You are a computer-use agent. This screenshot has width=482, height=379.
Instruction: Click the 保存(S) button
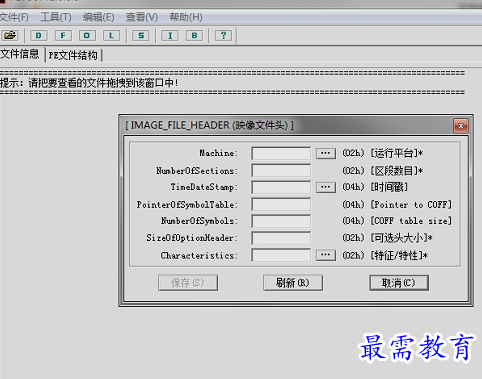click(188, 283)
